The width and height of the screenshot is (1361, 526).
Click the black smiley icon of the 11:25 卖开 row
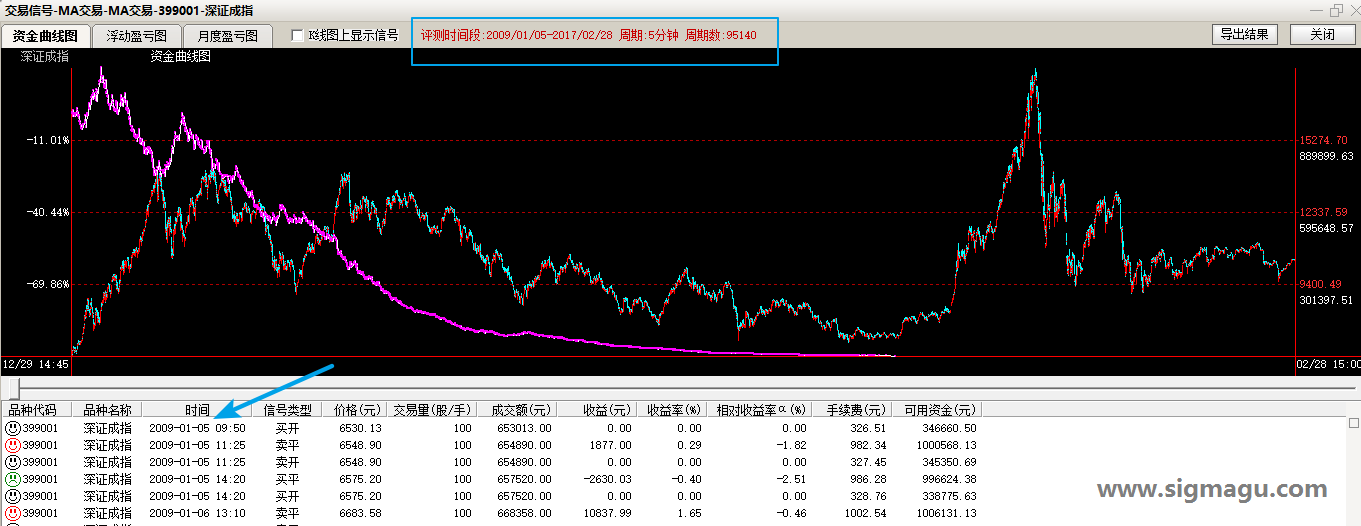[x=13, y=462]
